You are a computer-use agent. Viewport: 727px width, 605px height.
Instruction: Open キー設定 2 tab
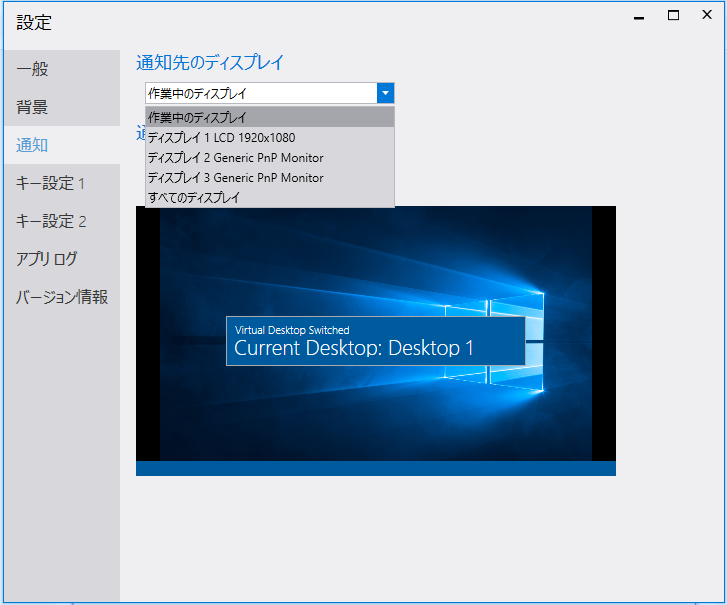pos(62,221)
